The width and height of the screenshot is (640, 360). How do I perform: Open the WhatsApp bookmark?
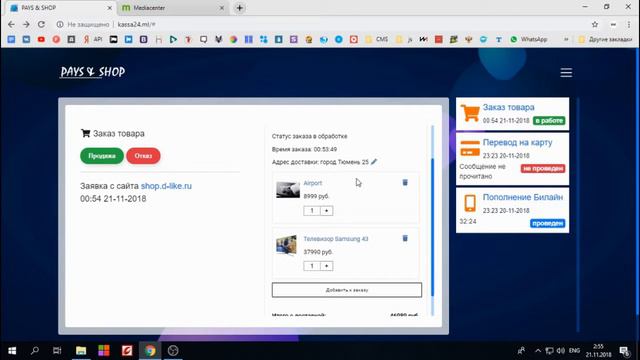point(529,40)
